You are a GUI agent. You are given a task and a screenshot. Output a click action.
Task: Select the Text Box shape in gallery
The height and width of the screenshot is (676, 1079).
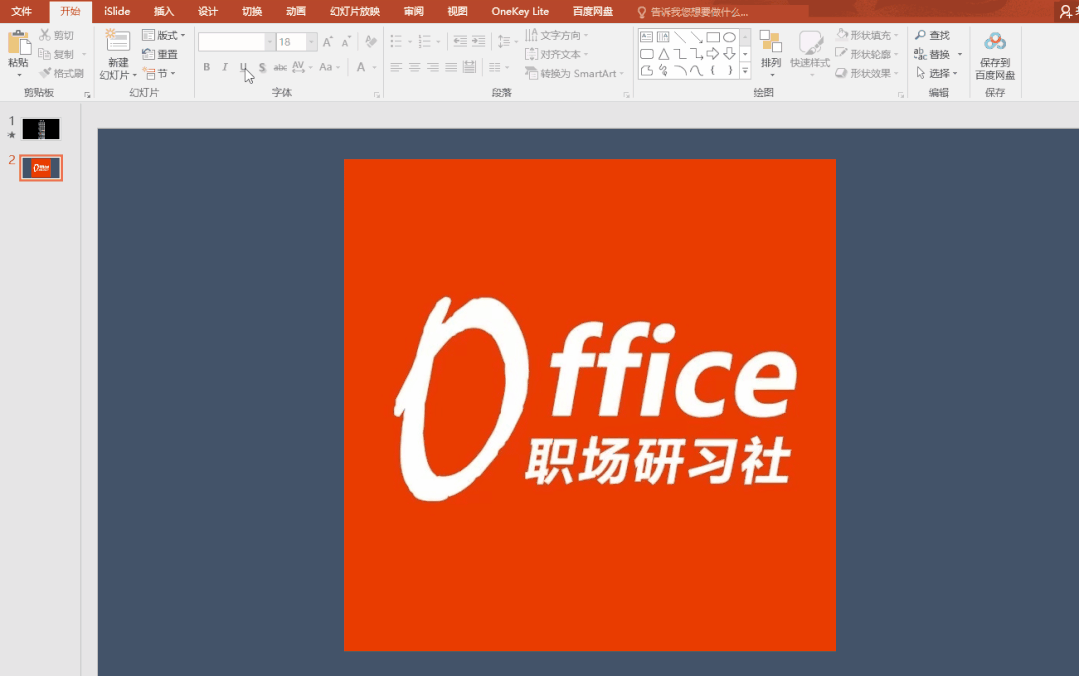pyautogui.click(x=646, y=37)
